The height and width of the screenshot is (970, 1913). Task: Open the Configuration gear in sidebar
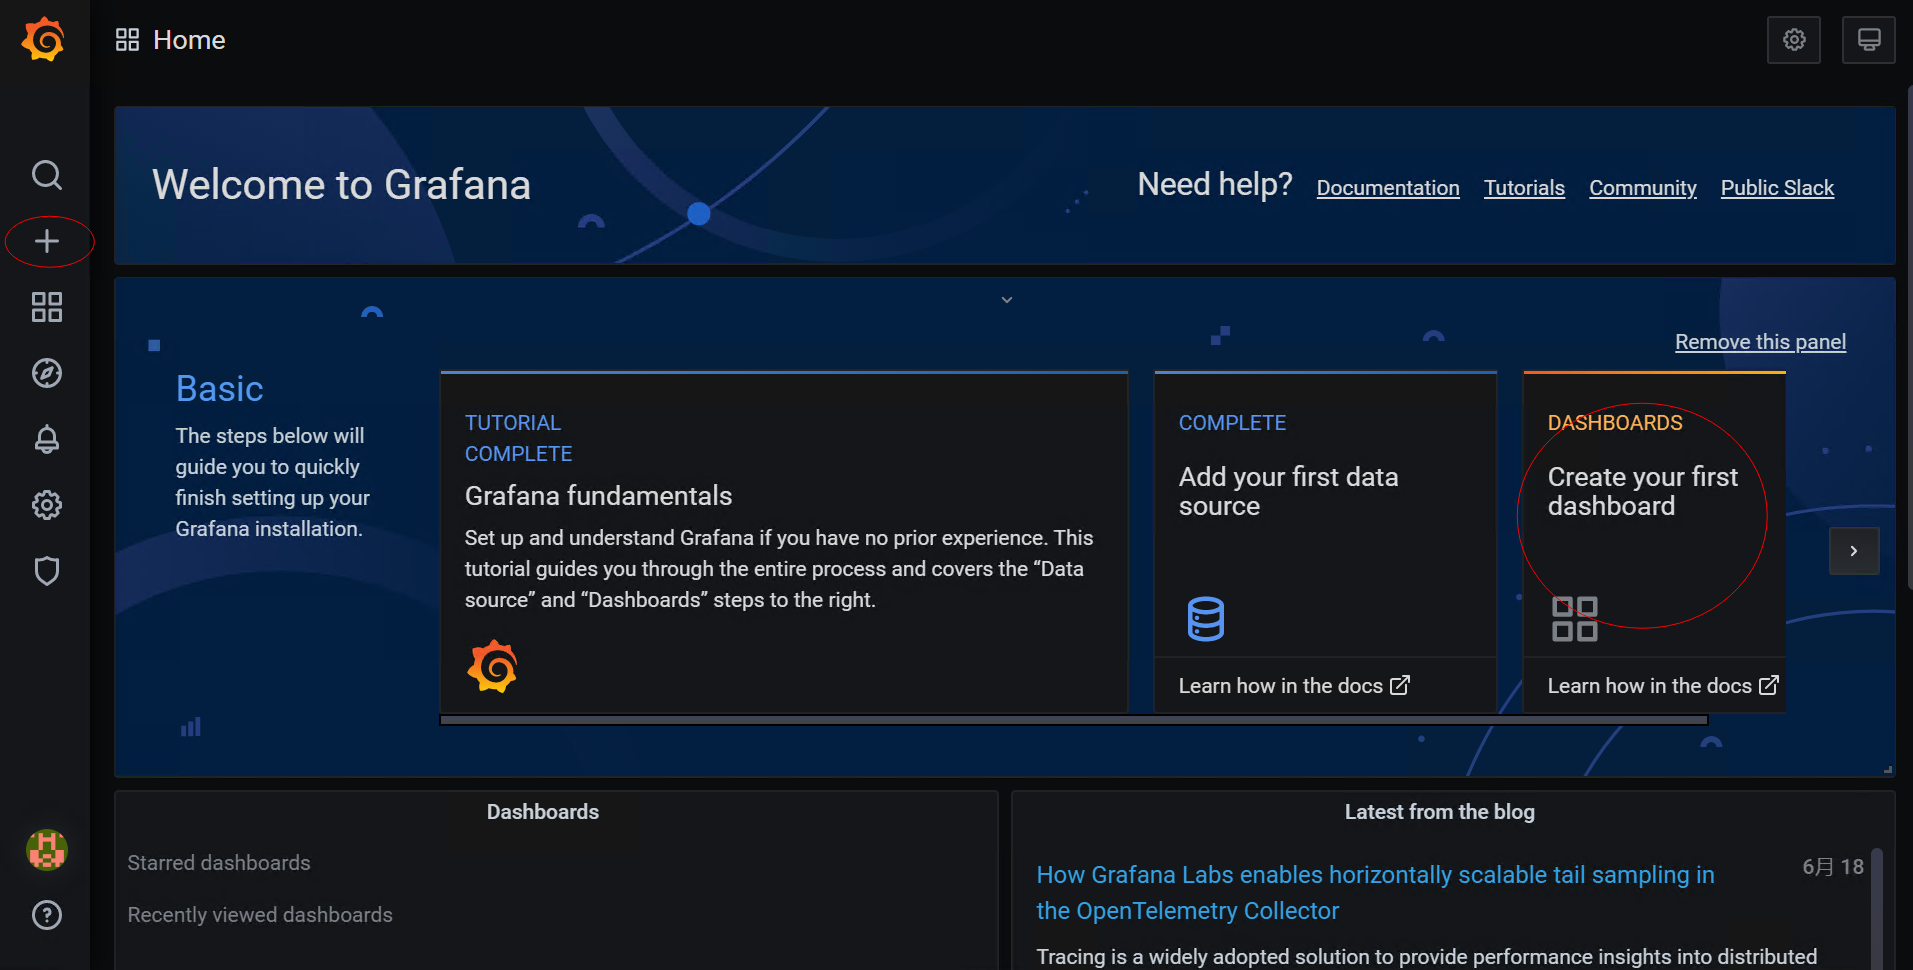(x=47, y=505)
